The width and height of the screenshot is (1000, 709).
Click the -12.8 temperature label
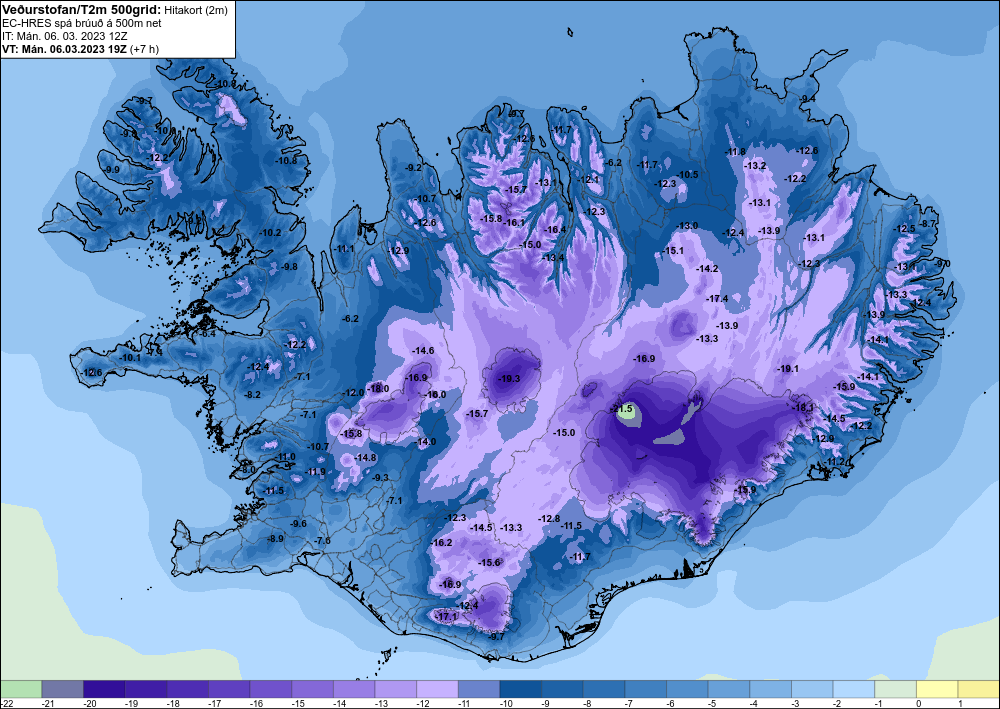[549, 518]
